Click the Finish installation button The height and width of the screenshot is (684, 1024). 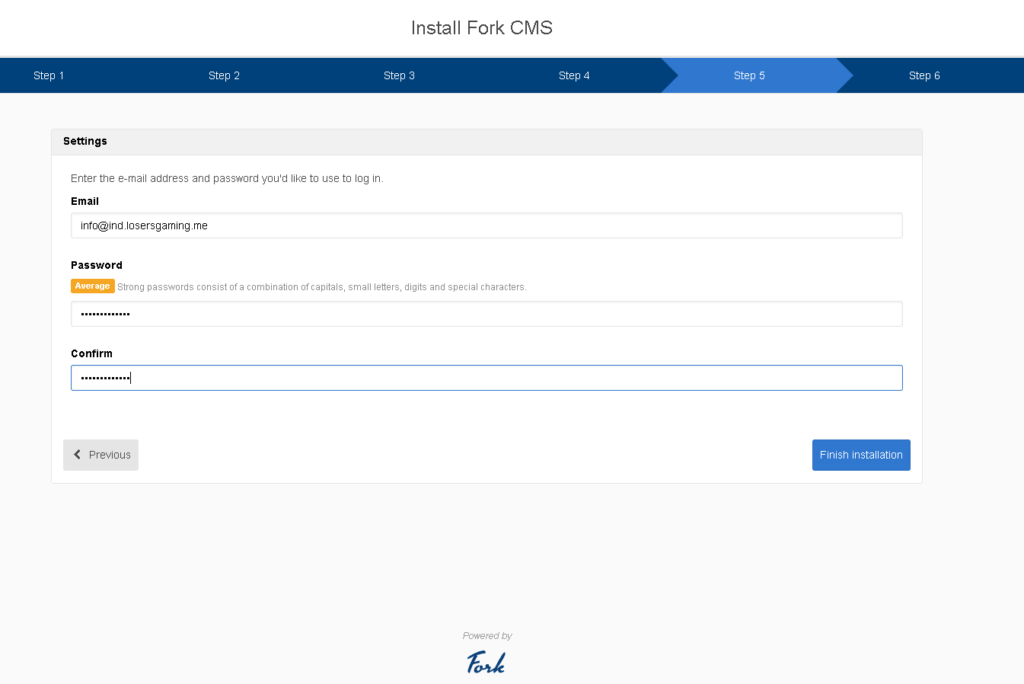coord(861,455)
